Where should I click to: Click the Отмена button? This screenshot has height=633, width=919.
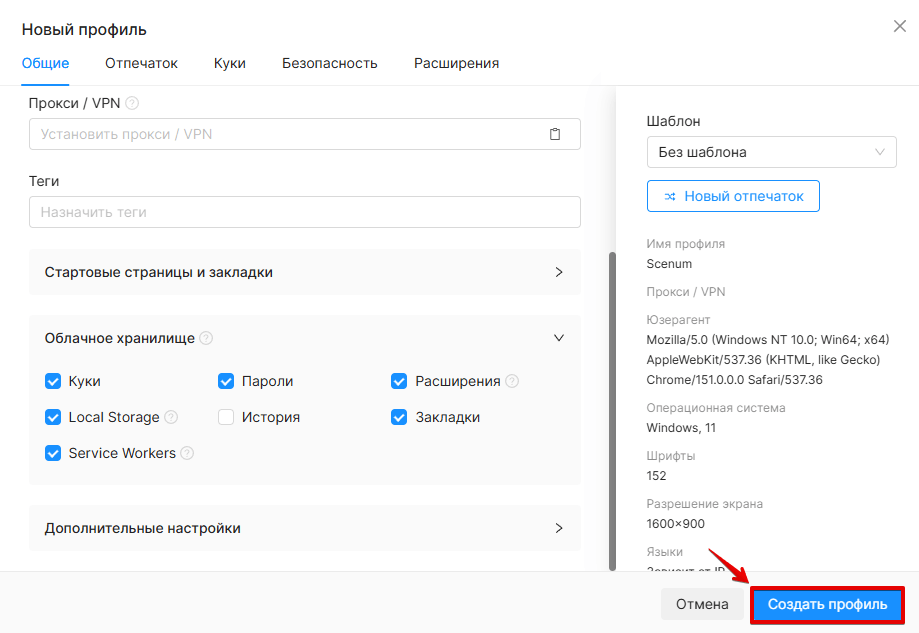(x=702, y=604)
